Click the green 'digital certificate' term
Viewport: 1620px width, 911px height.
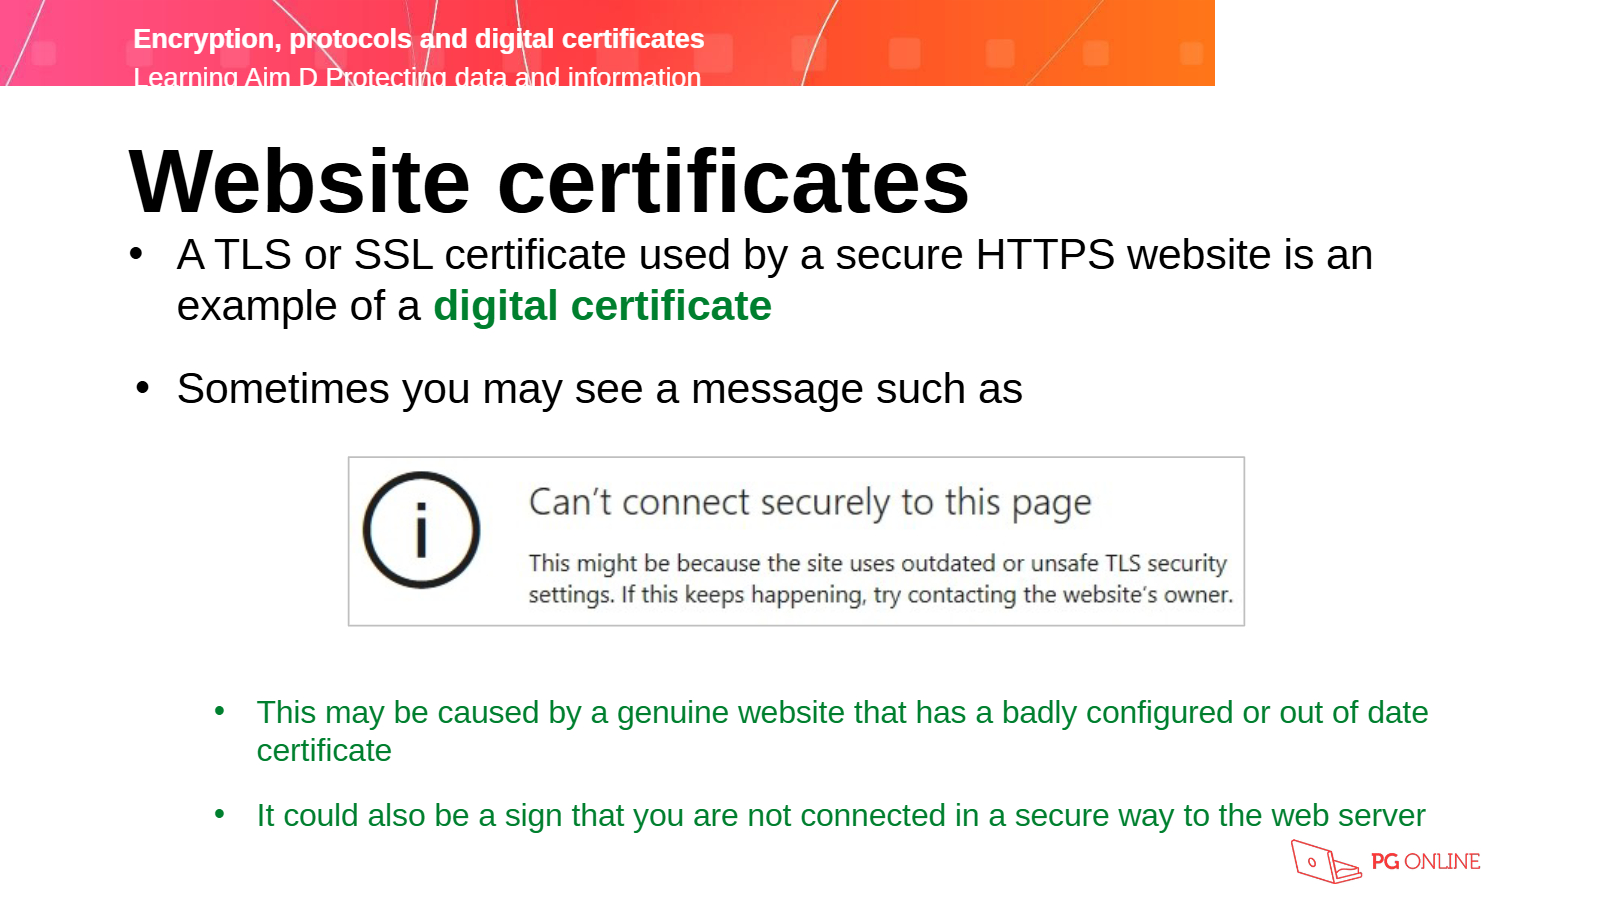(x=602, y=307)
